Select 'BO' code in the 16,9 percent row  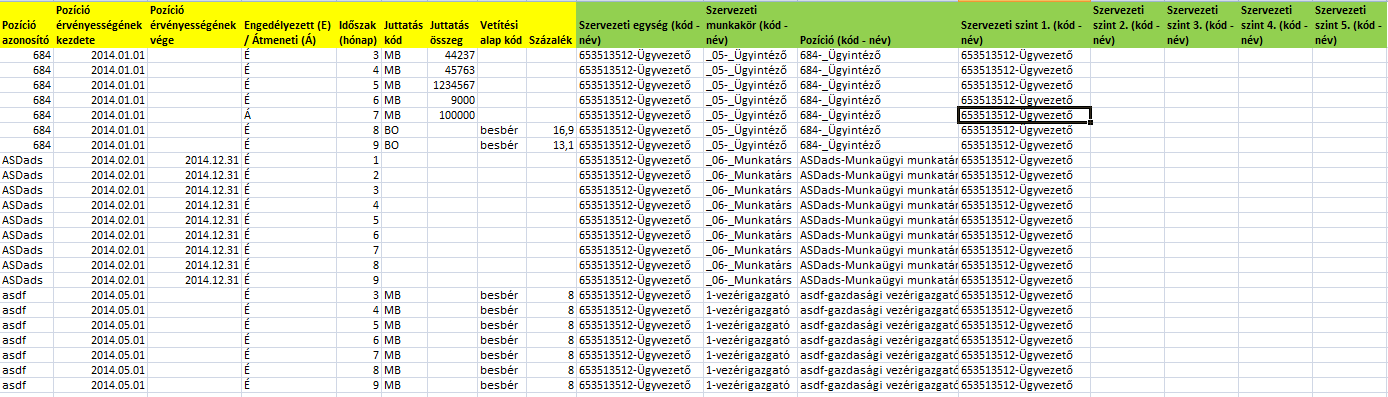[x=404, y=130]
